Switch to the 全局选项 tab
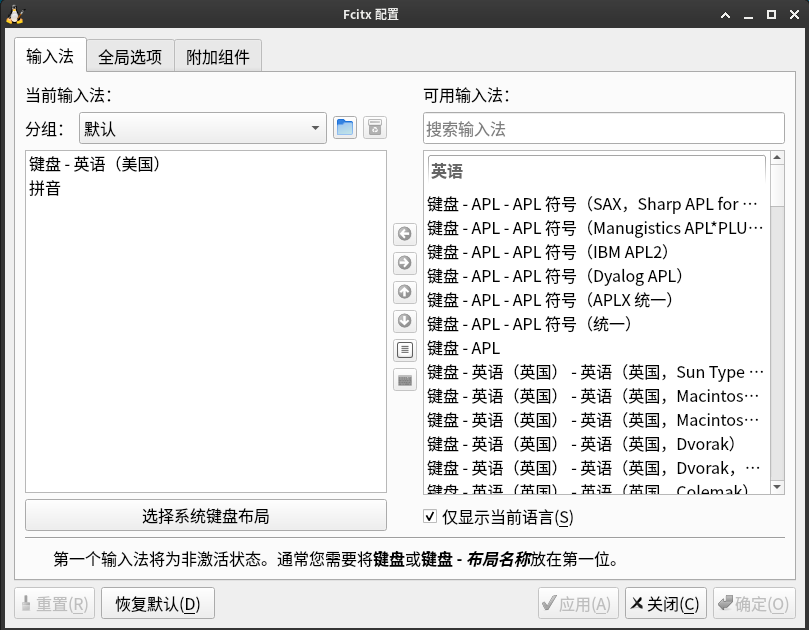The height and width of the screenshot is (630, 809). [130, 56]
